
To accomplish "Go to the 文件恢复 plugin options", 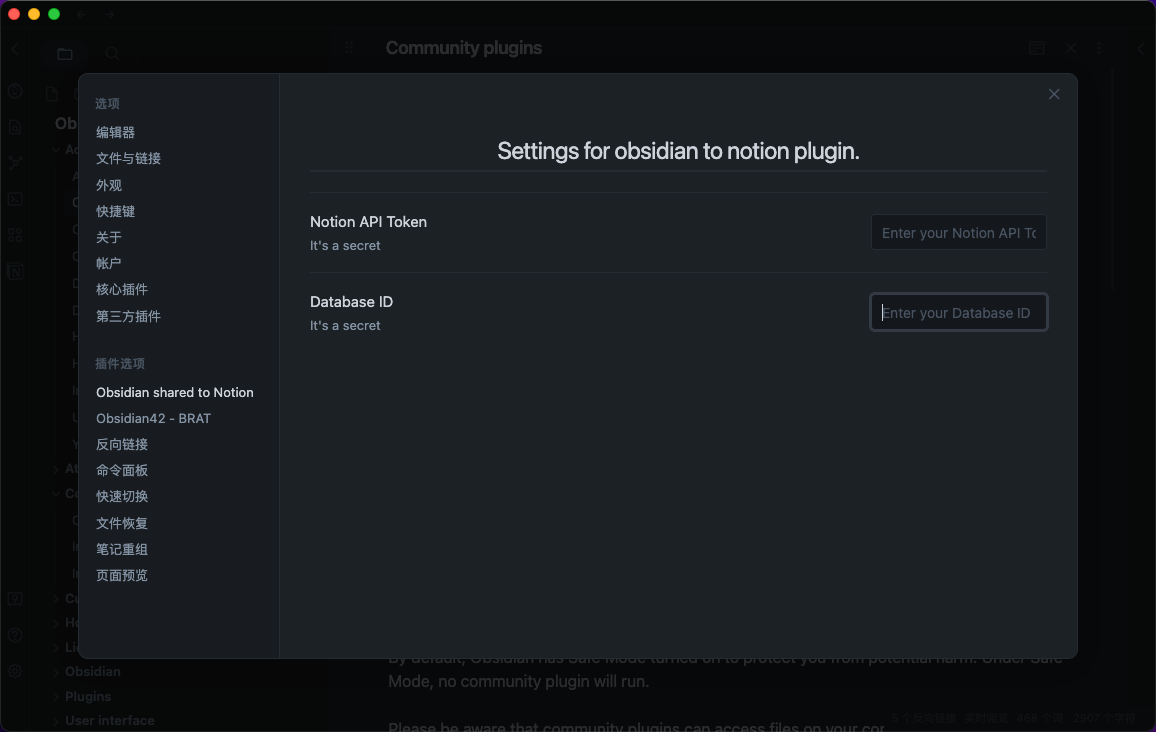I will pyautogui.click(x=122, y=523).
